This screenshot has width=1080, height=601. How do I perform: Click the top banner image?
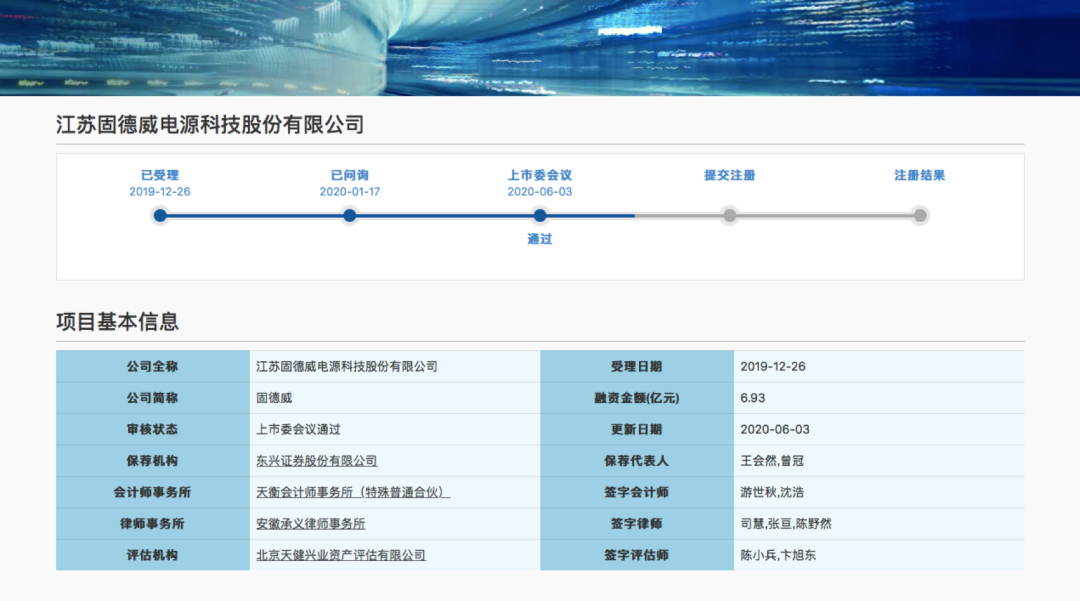[x=540, y=48]
